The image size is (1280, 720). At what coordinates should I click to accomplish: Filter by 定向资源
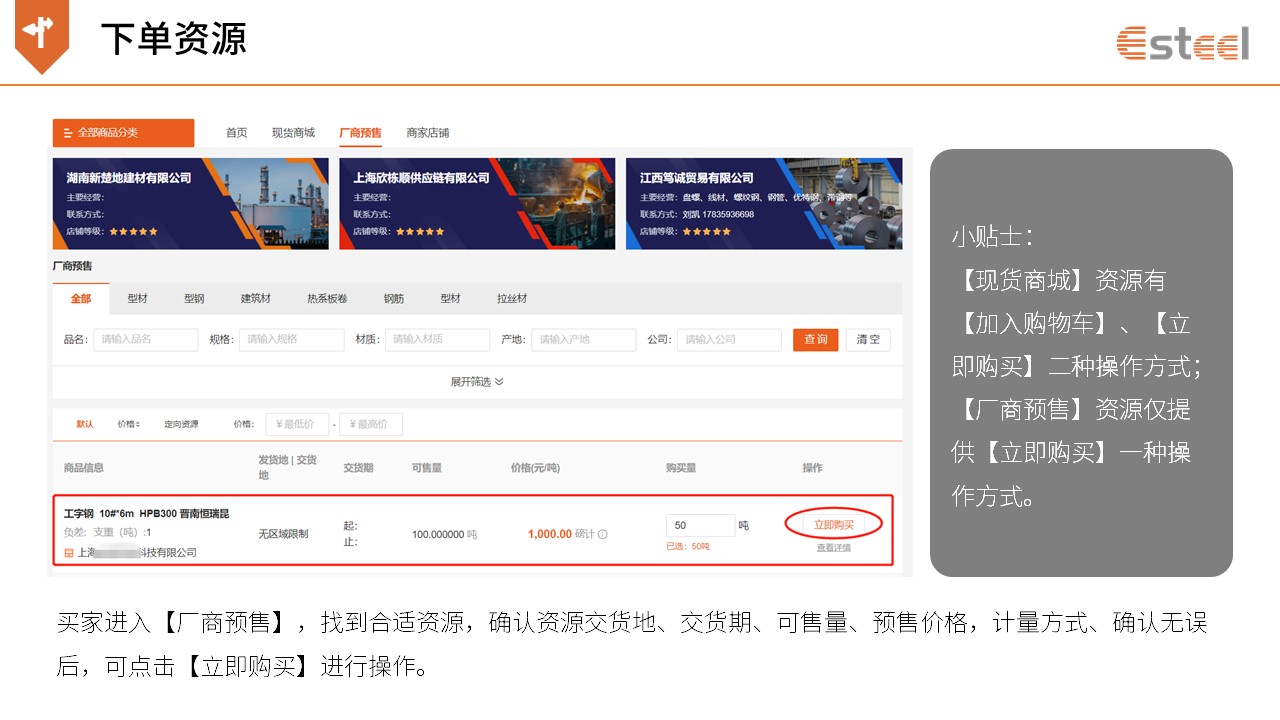pos(181,425)
